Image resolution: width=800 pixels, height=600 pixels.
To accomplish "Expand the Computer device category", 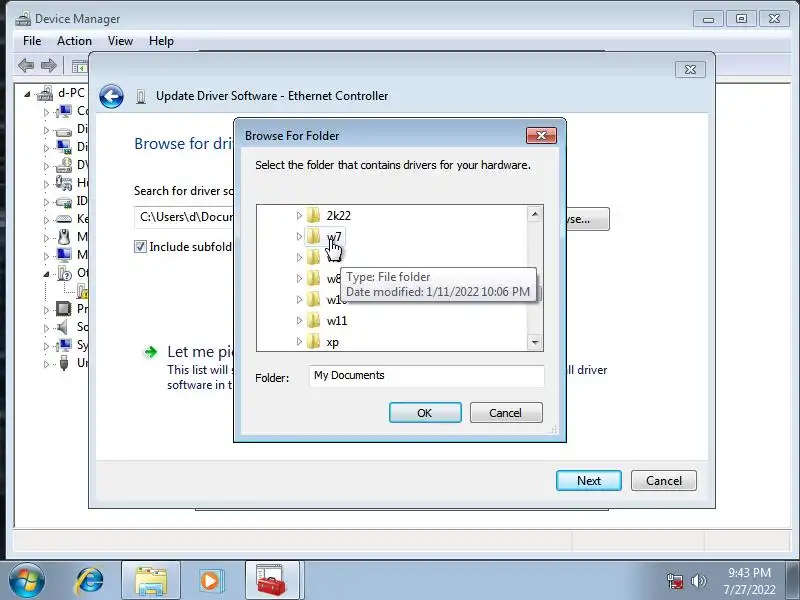I will coord(46,112).
